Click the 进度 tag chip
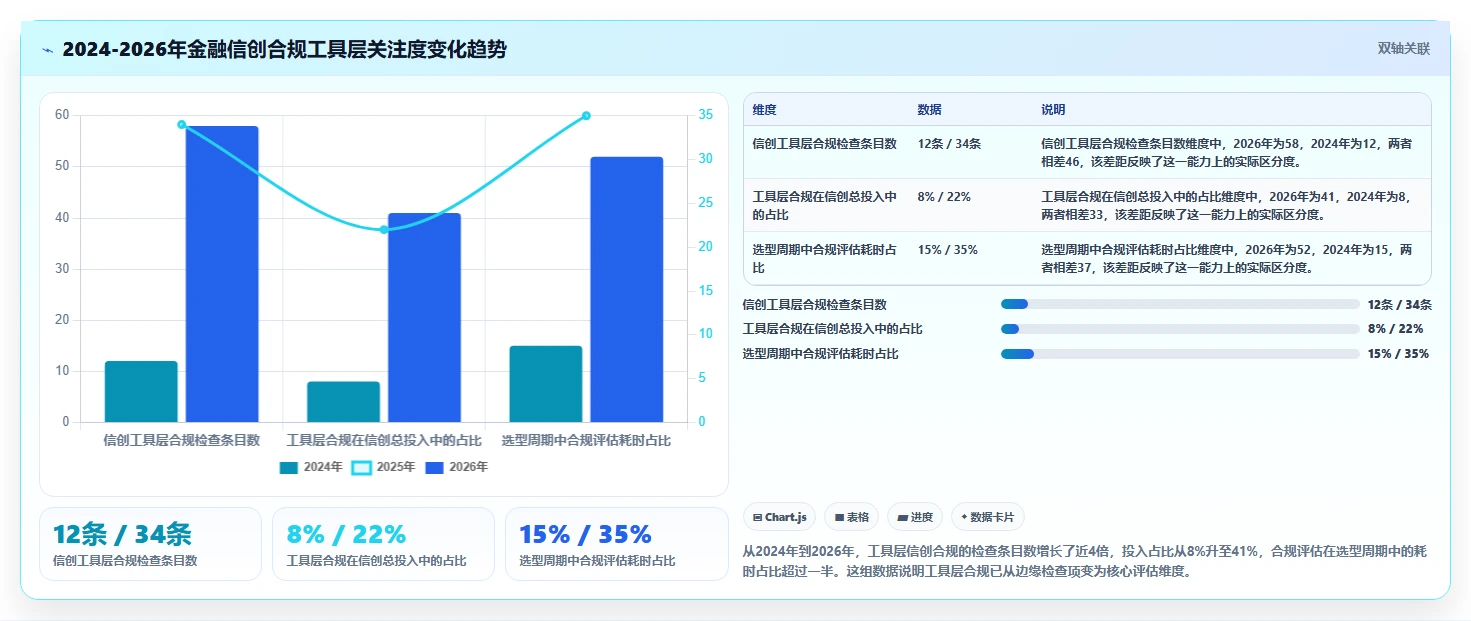 click(915, 517)
